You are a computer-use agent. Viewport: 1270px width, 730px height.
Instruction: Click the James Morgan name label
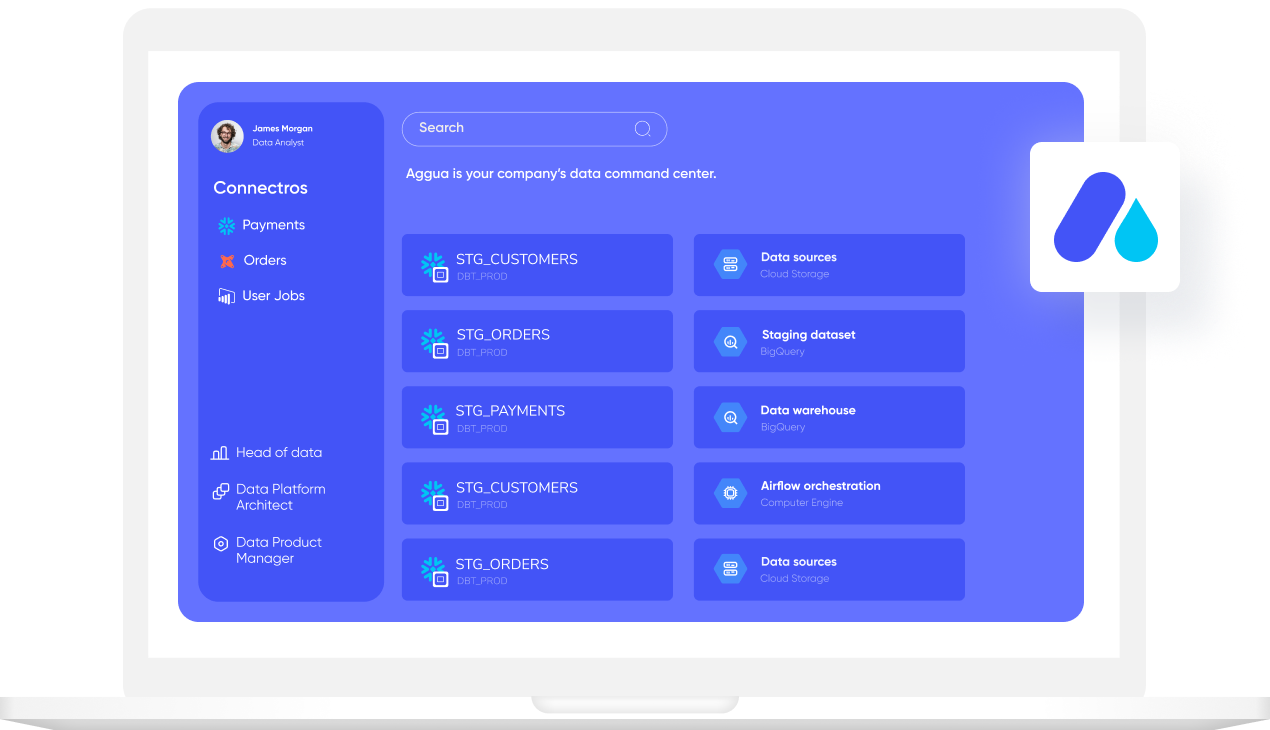click(282, 129)
